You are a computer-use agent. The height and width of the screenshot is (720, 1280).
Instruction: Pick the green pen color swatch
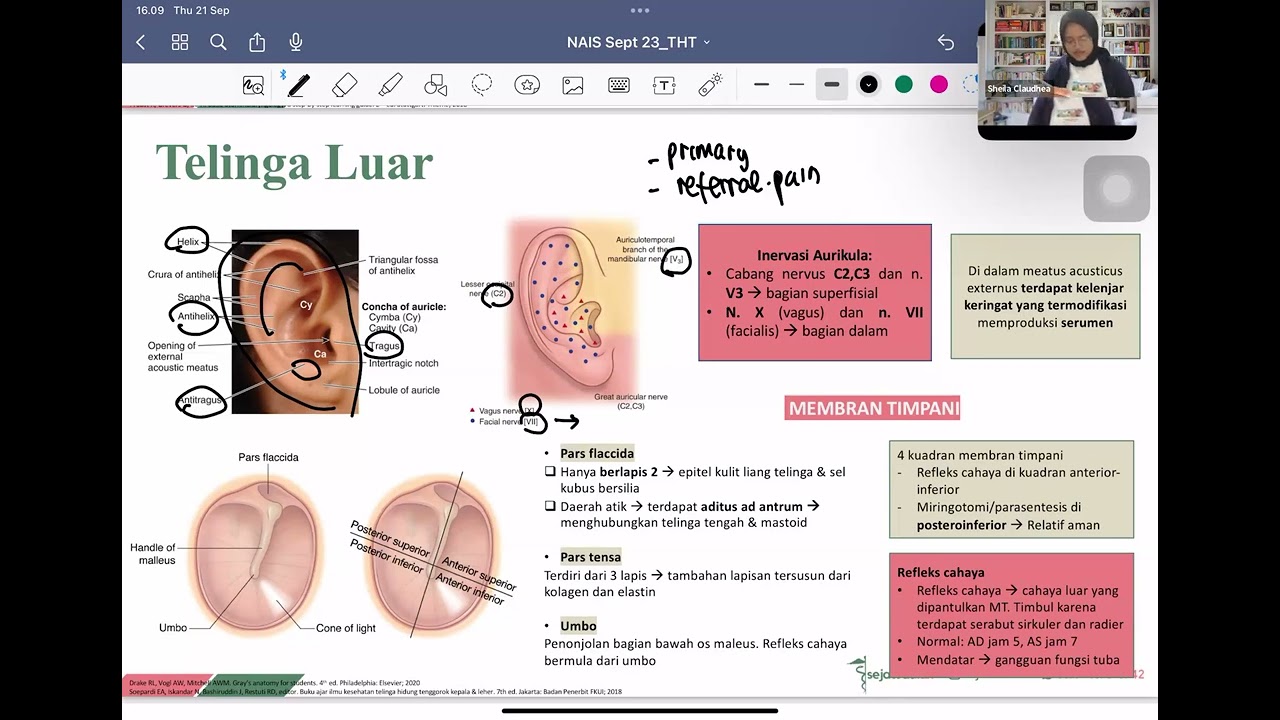pyautogui.click(x=904, y=85)
